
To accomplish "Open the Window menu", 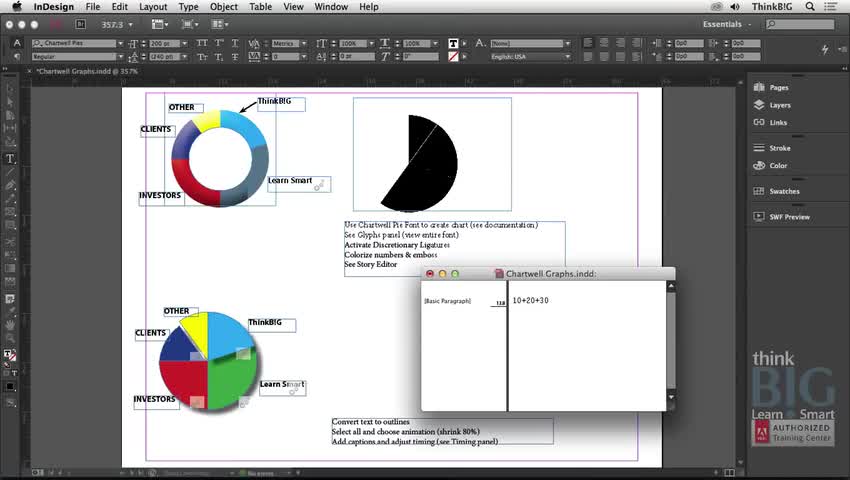I will pyautogui.click(x=331, y=7).
